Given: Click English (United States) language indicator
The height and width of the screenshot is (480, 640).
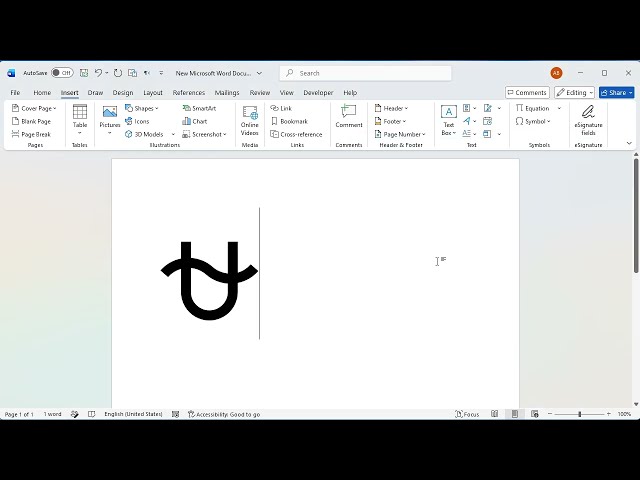Looking at the screenshot, I should (133, 414).
